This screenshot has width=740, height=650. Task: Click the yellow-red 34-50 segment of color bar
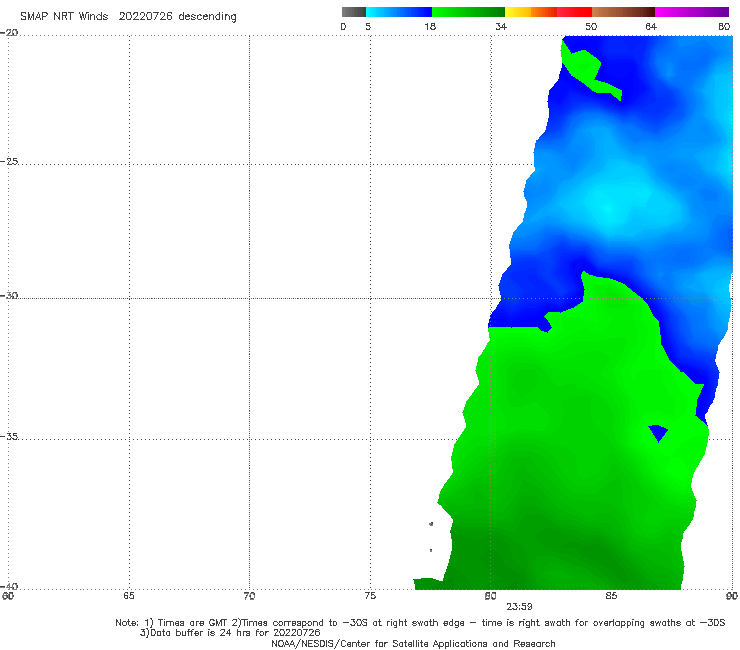click(548, 12)
